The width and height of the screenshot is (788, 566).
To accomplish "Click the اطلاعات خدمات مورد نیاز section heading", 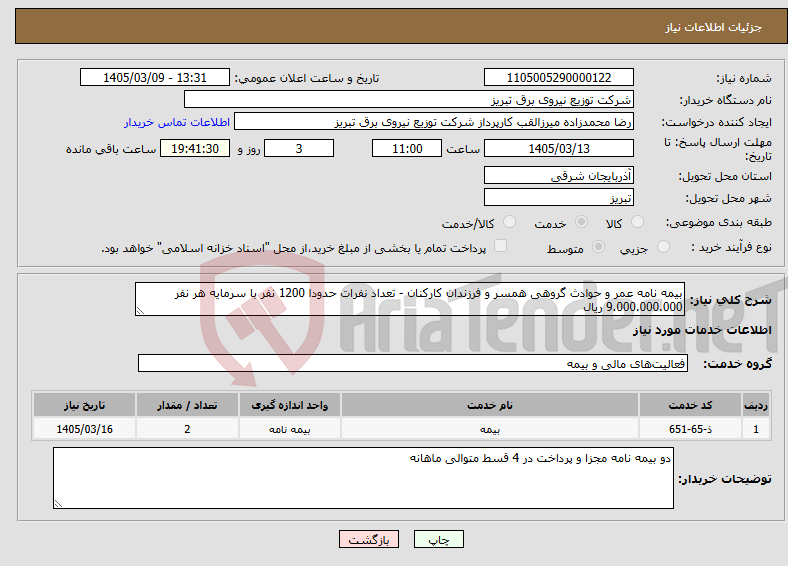I will (702, 330).
